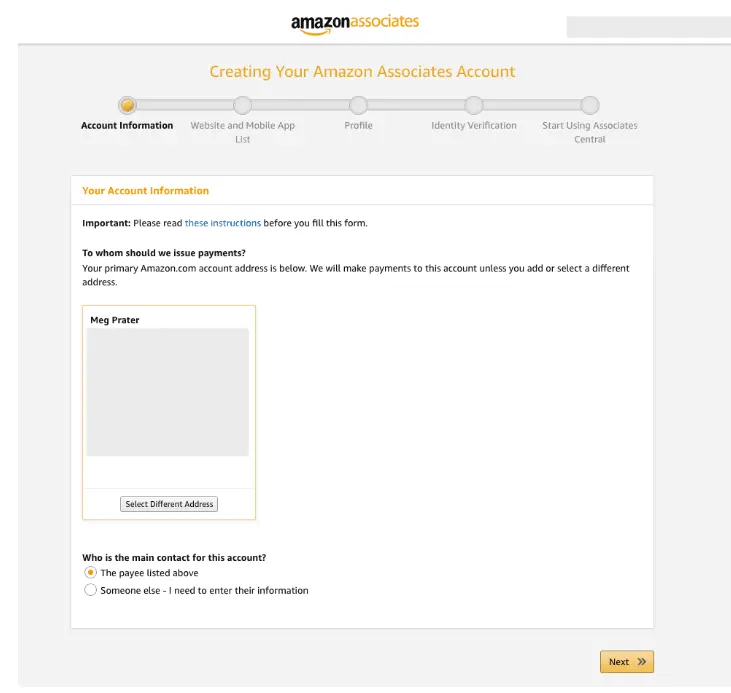The width and height of the screenshot is (731, 693).
Task: Choose the "Someone else" radio option
Action: pyautogui.click(x=91, y=590)
